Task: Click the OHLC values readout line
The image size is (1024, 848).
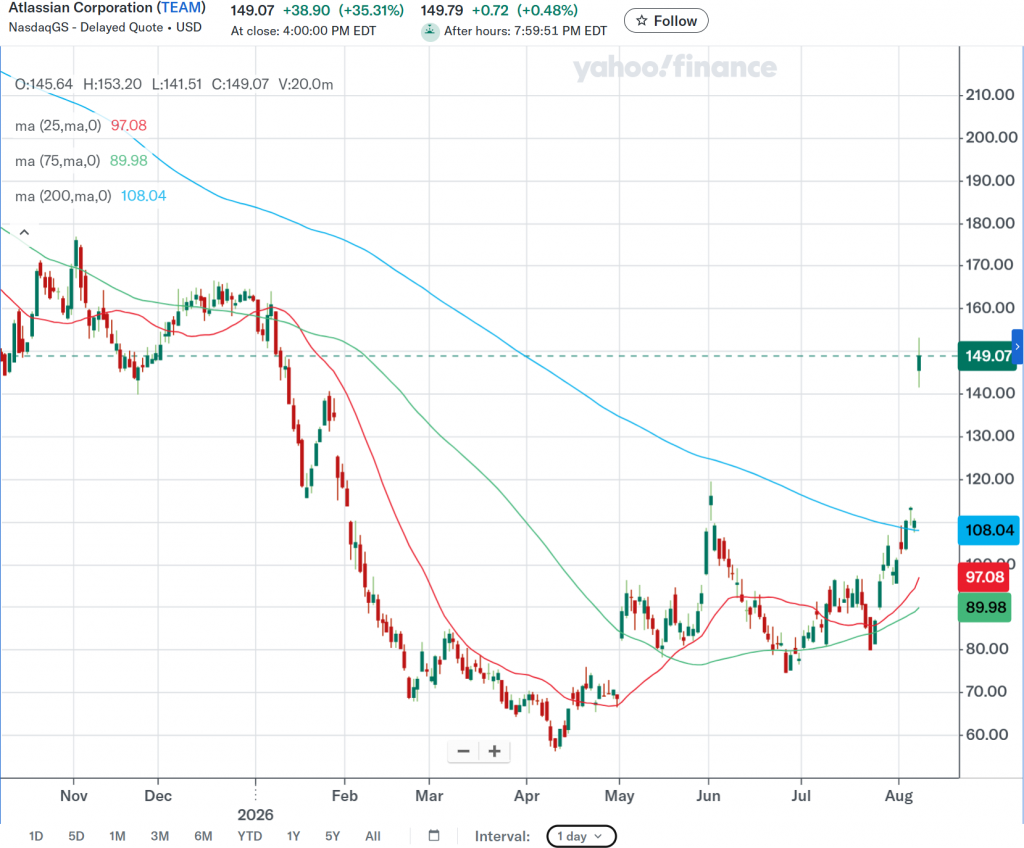Action: (x=174, y=84)
